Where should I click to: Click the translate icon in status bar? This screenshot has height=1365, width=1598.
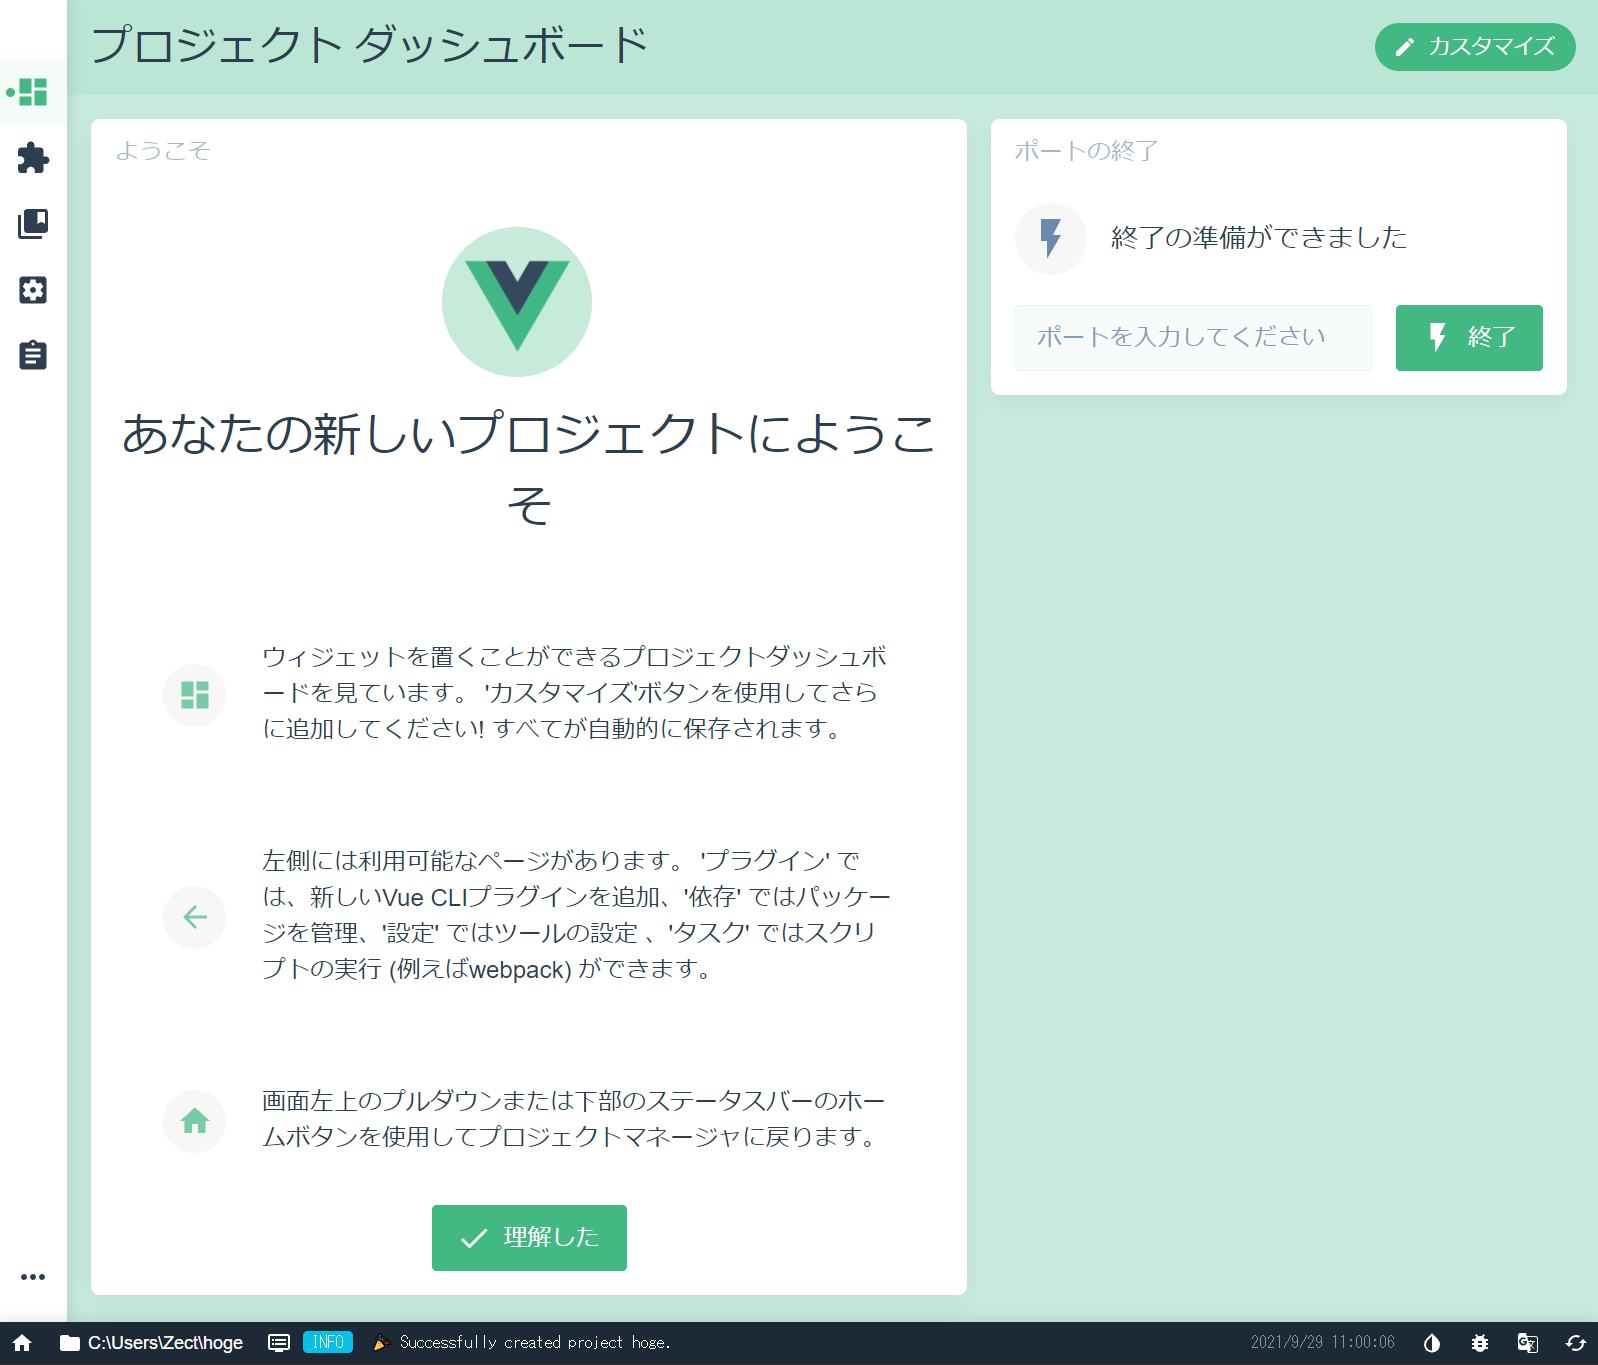1528,1343
